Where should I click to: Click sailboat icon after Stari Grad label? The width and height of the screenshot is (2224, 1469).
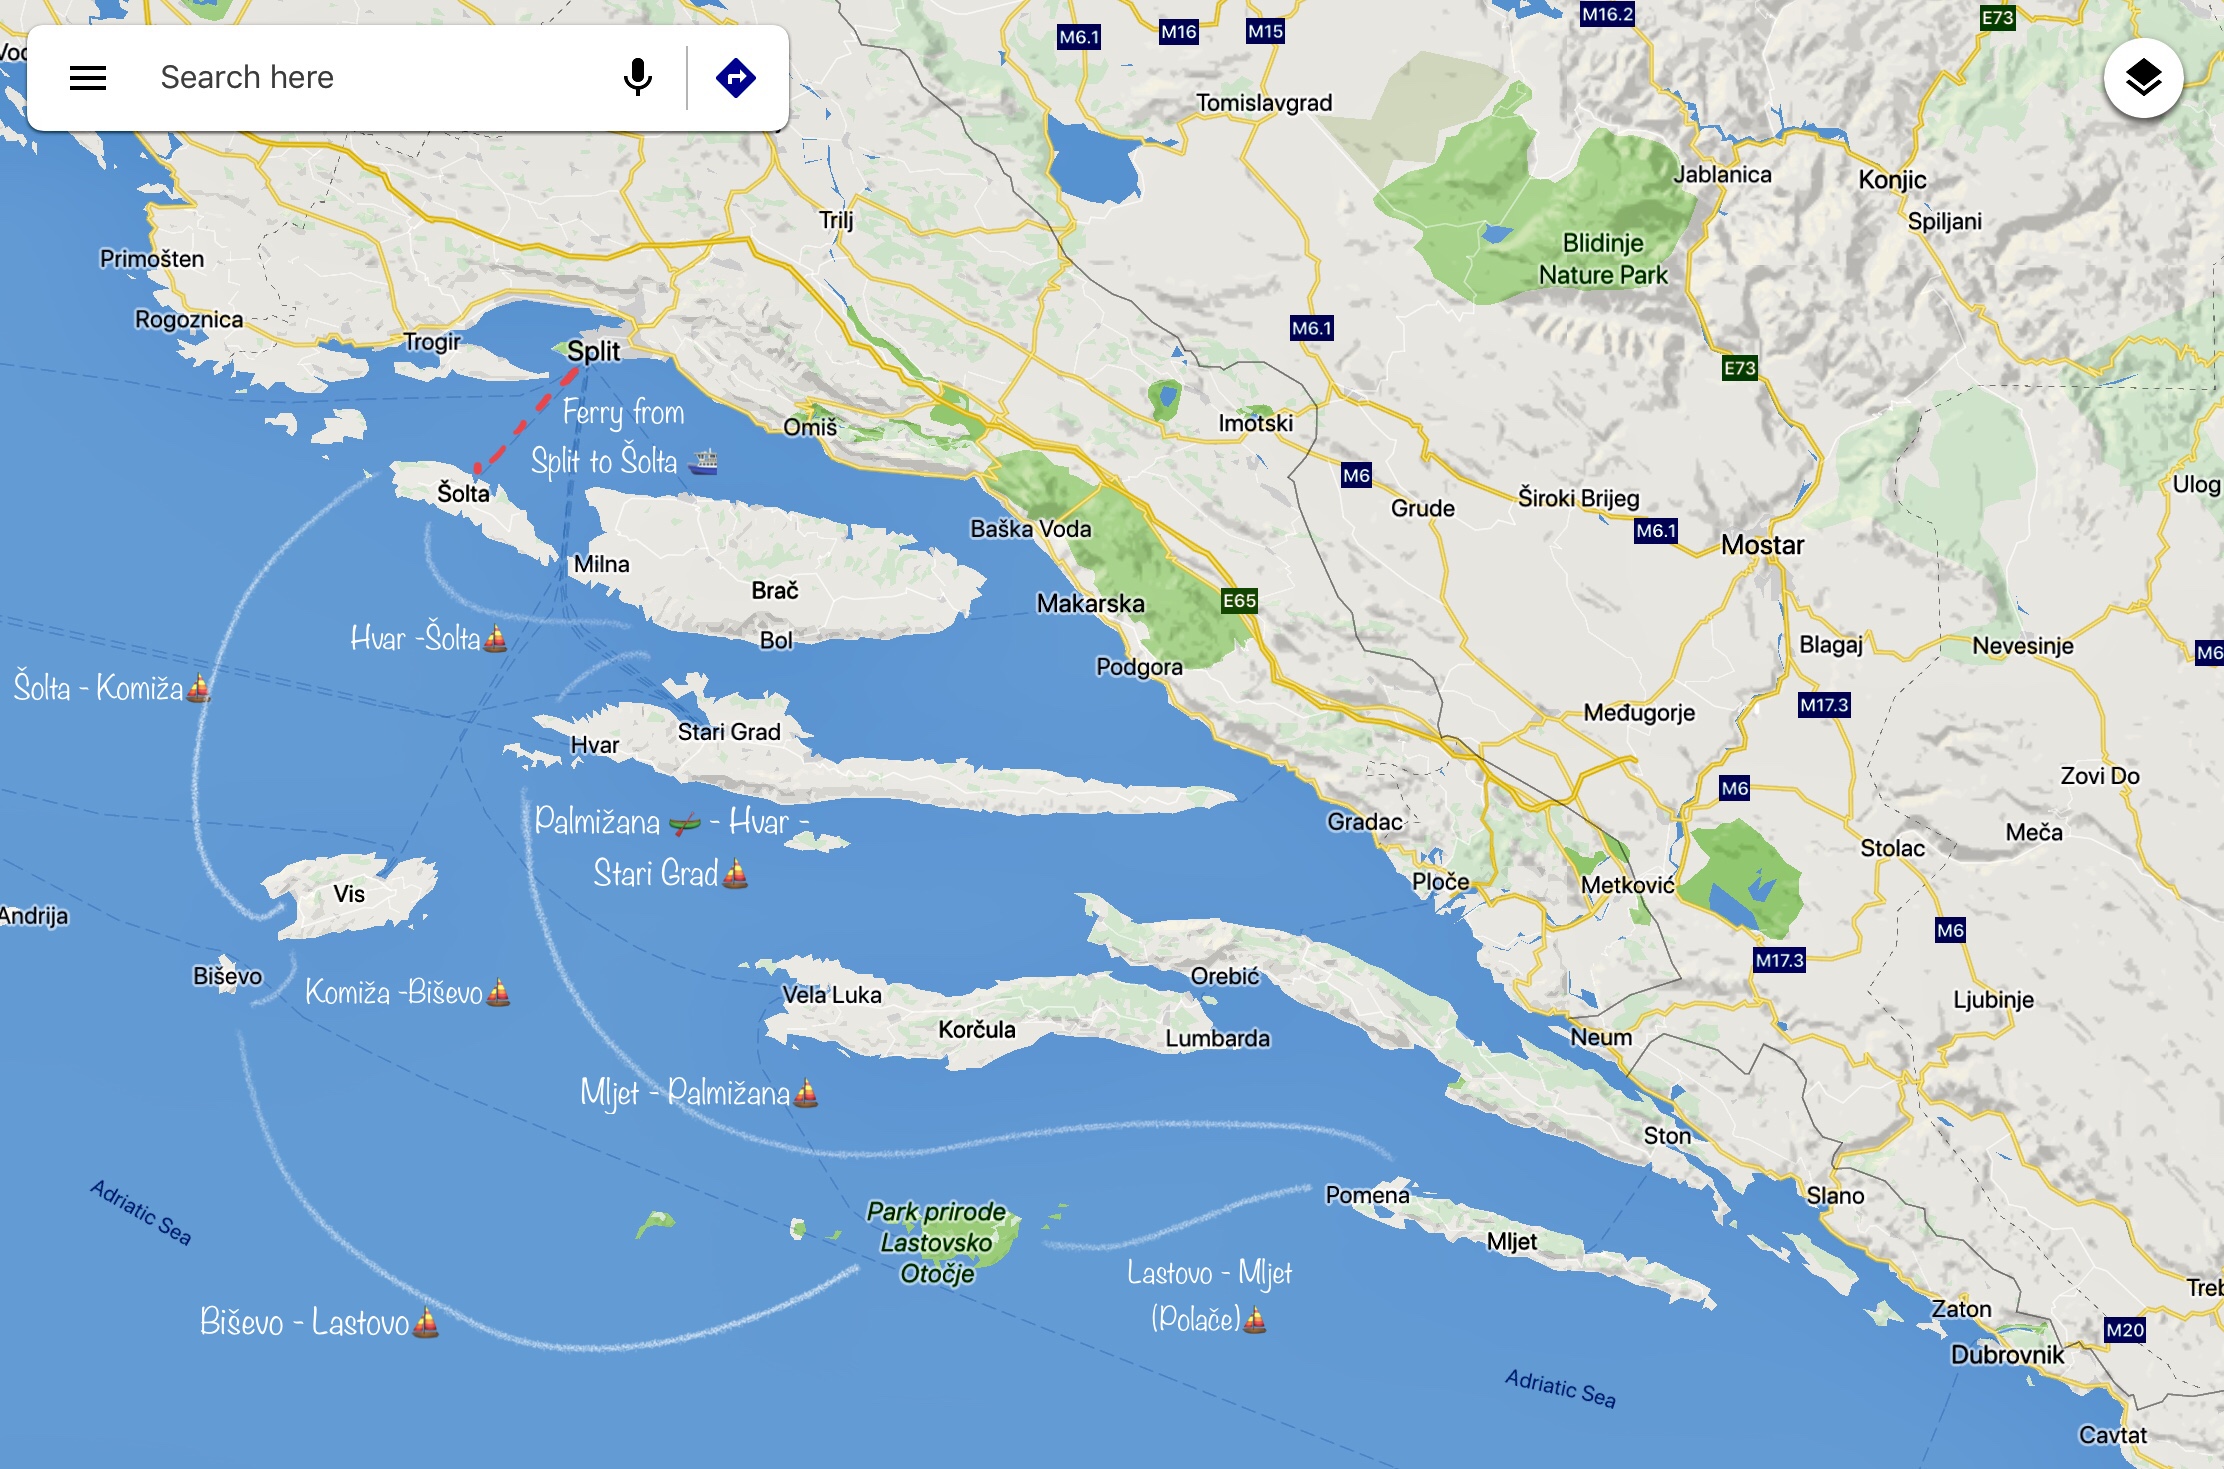coord(735,874)
